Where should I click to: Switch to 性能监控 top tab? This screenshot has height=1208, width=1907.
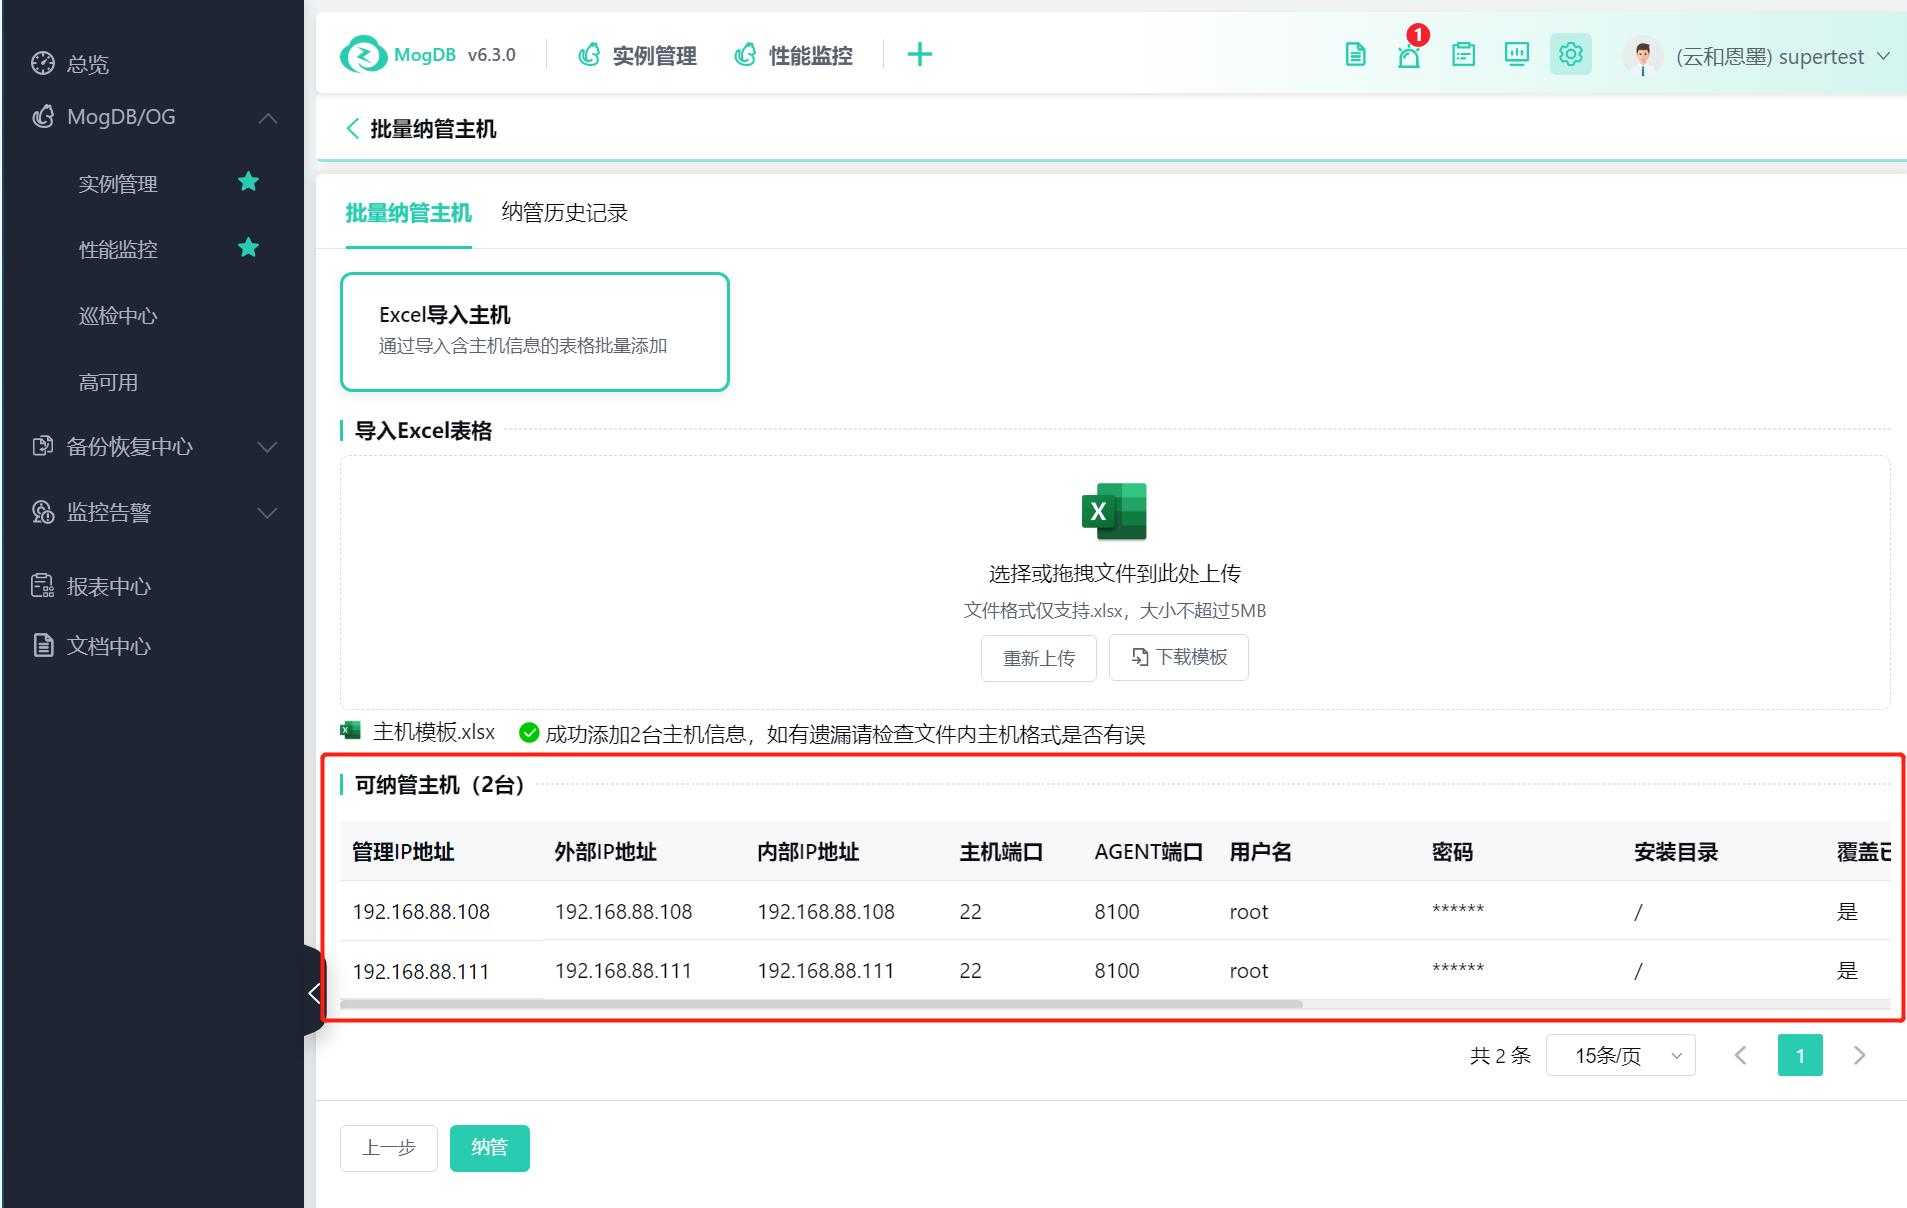[x=793, y=55]
